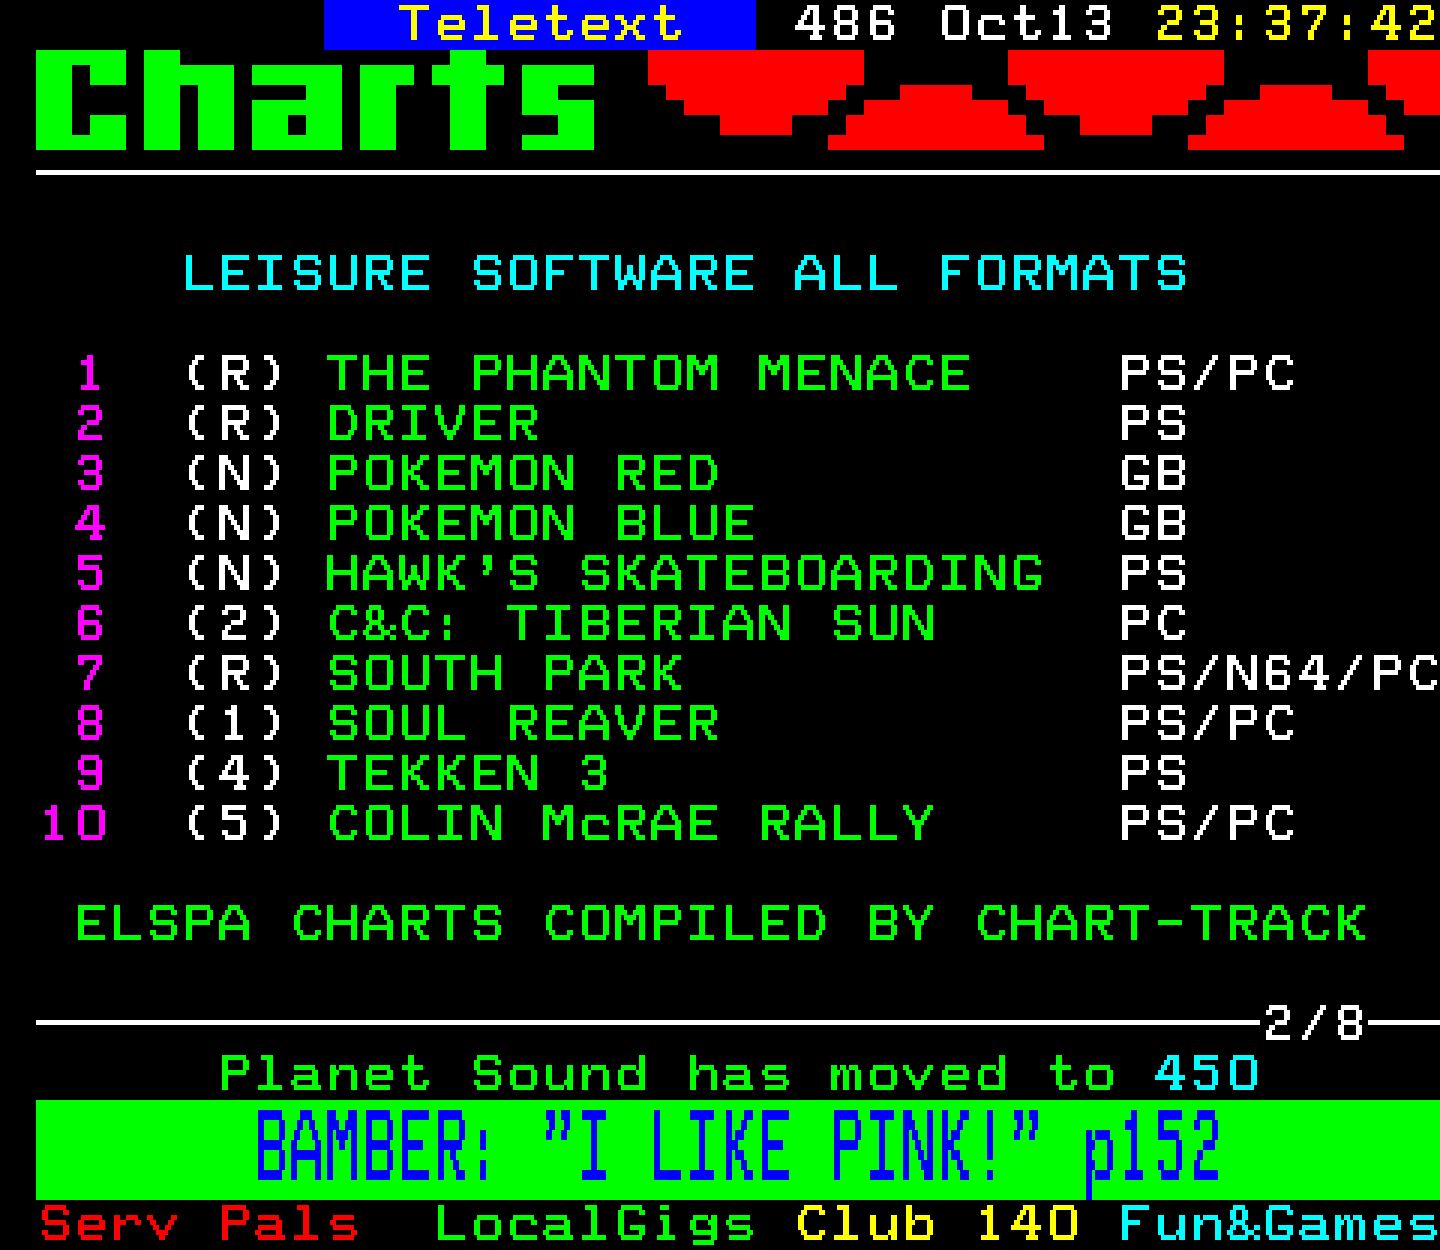Click the BAMBER "I LIKE PINK!" p152 banner
Image resolution: width=1440 pixels, height=1250 pixels.
[737, 1149]
